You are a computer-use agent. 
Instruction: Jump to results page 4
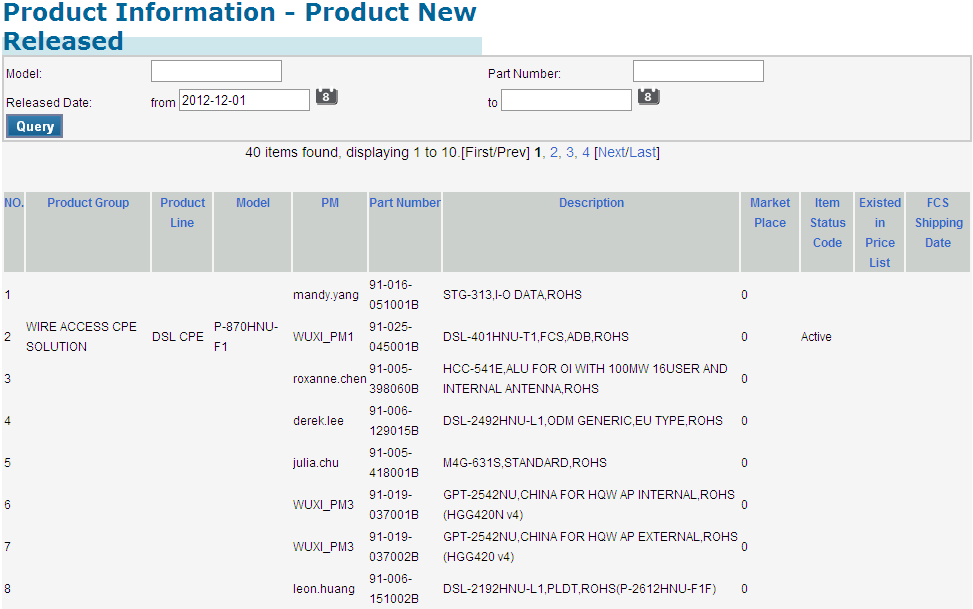pos(586,152)
